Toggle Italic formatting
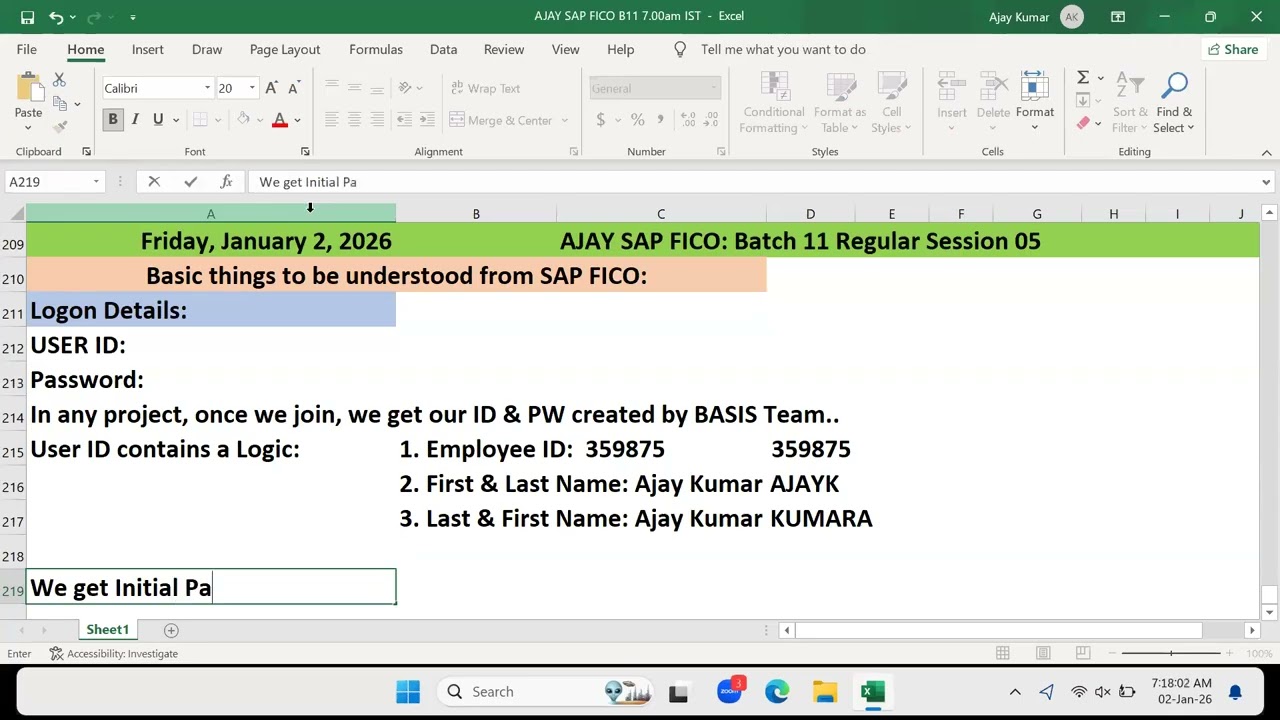1280x720 pixels. click(x=135, y=120)
